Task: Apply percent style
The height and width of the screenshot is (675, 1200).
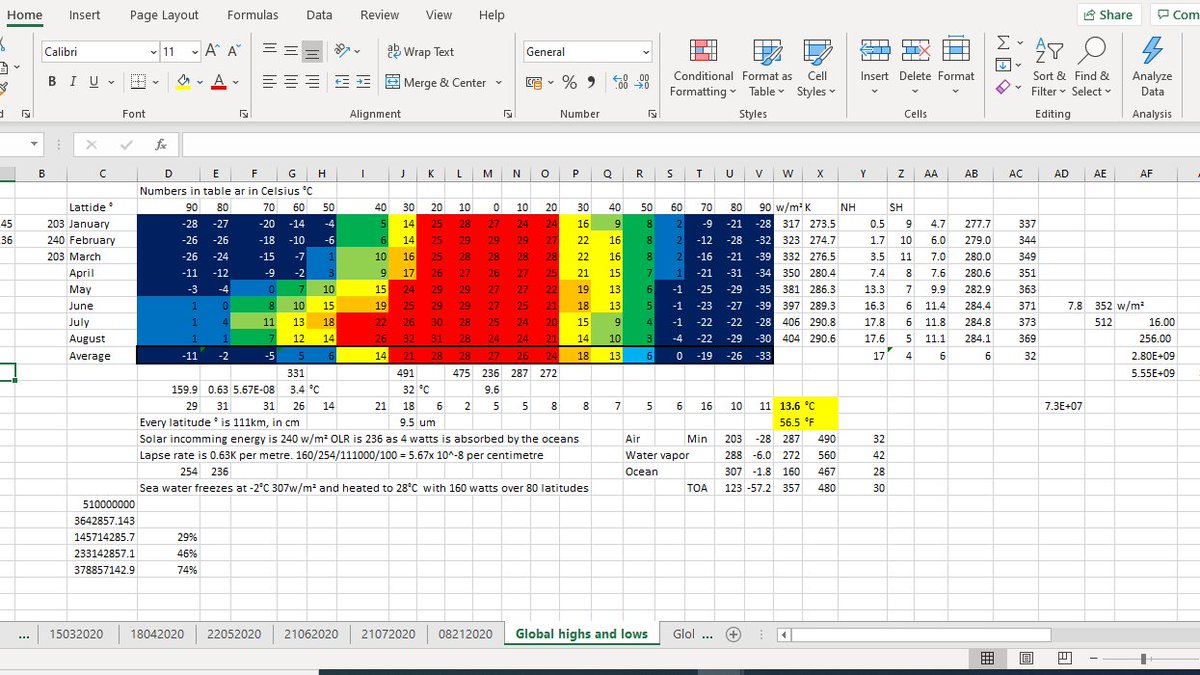Action: [569, 83]
